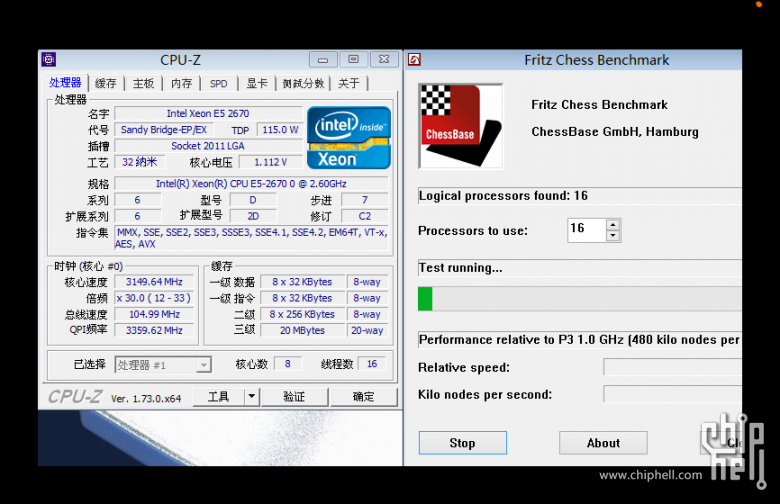This screenshot has width=780, height=504.
Task: Click the ChessBase logo image
Action: click(x=461, y=126)
